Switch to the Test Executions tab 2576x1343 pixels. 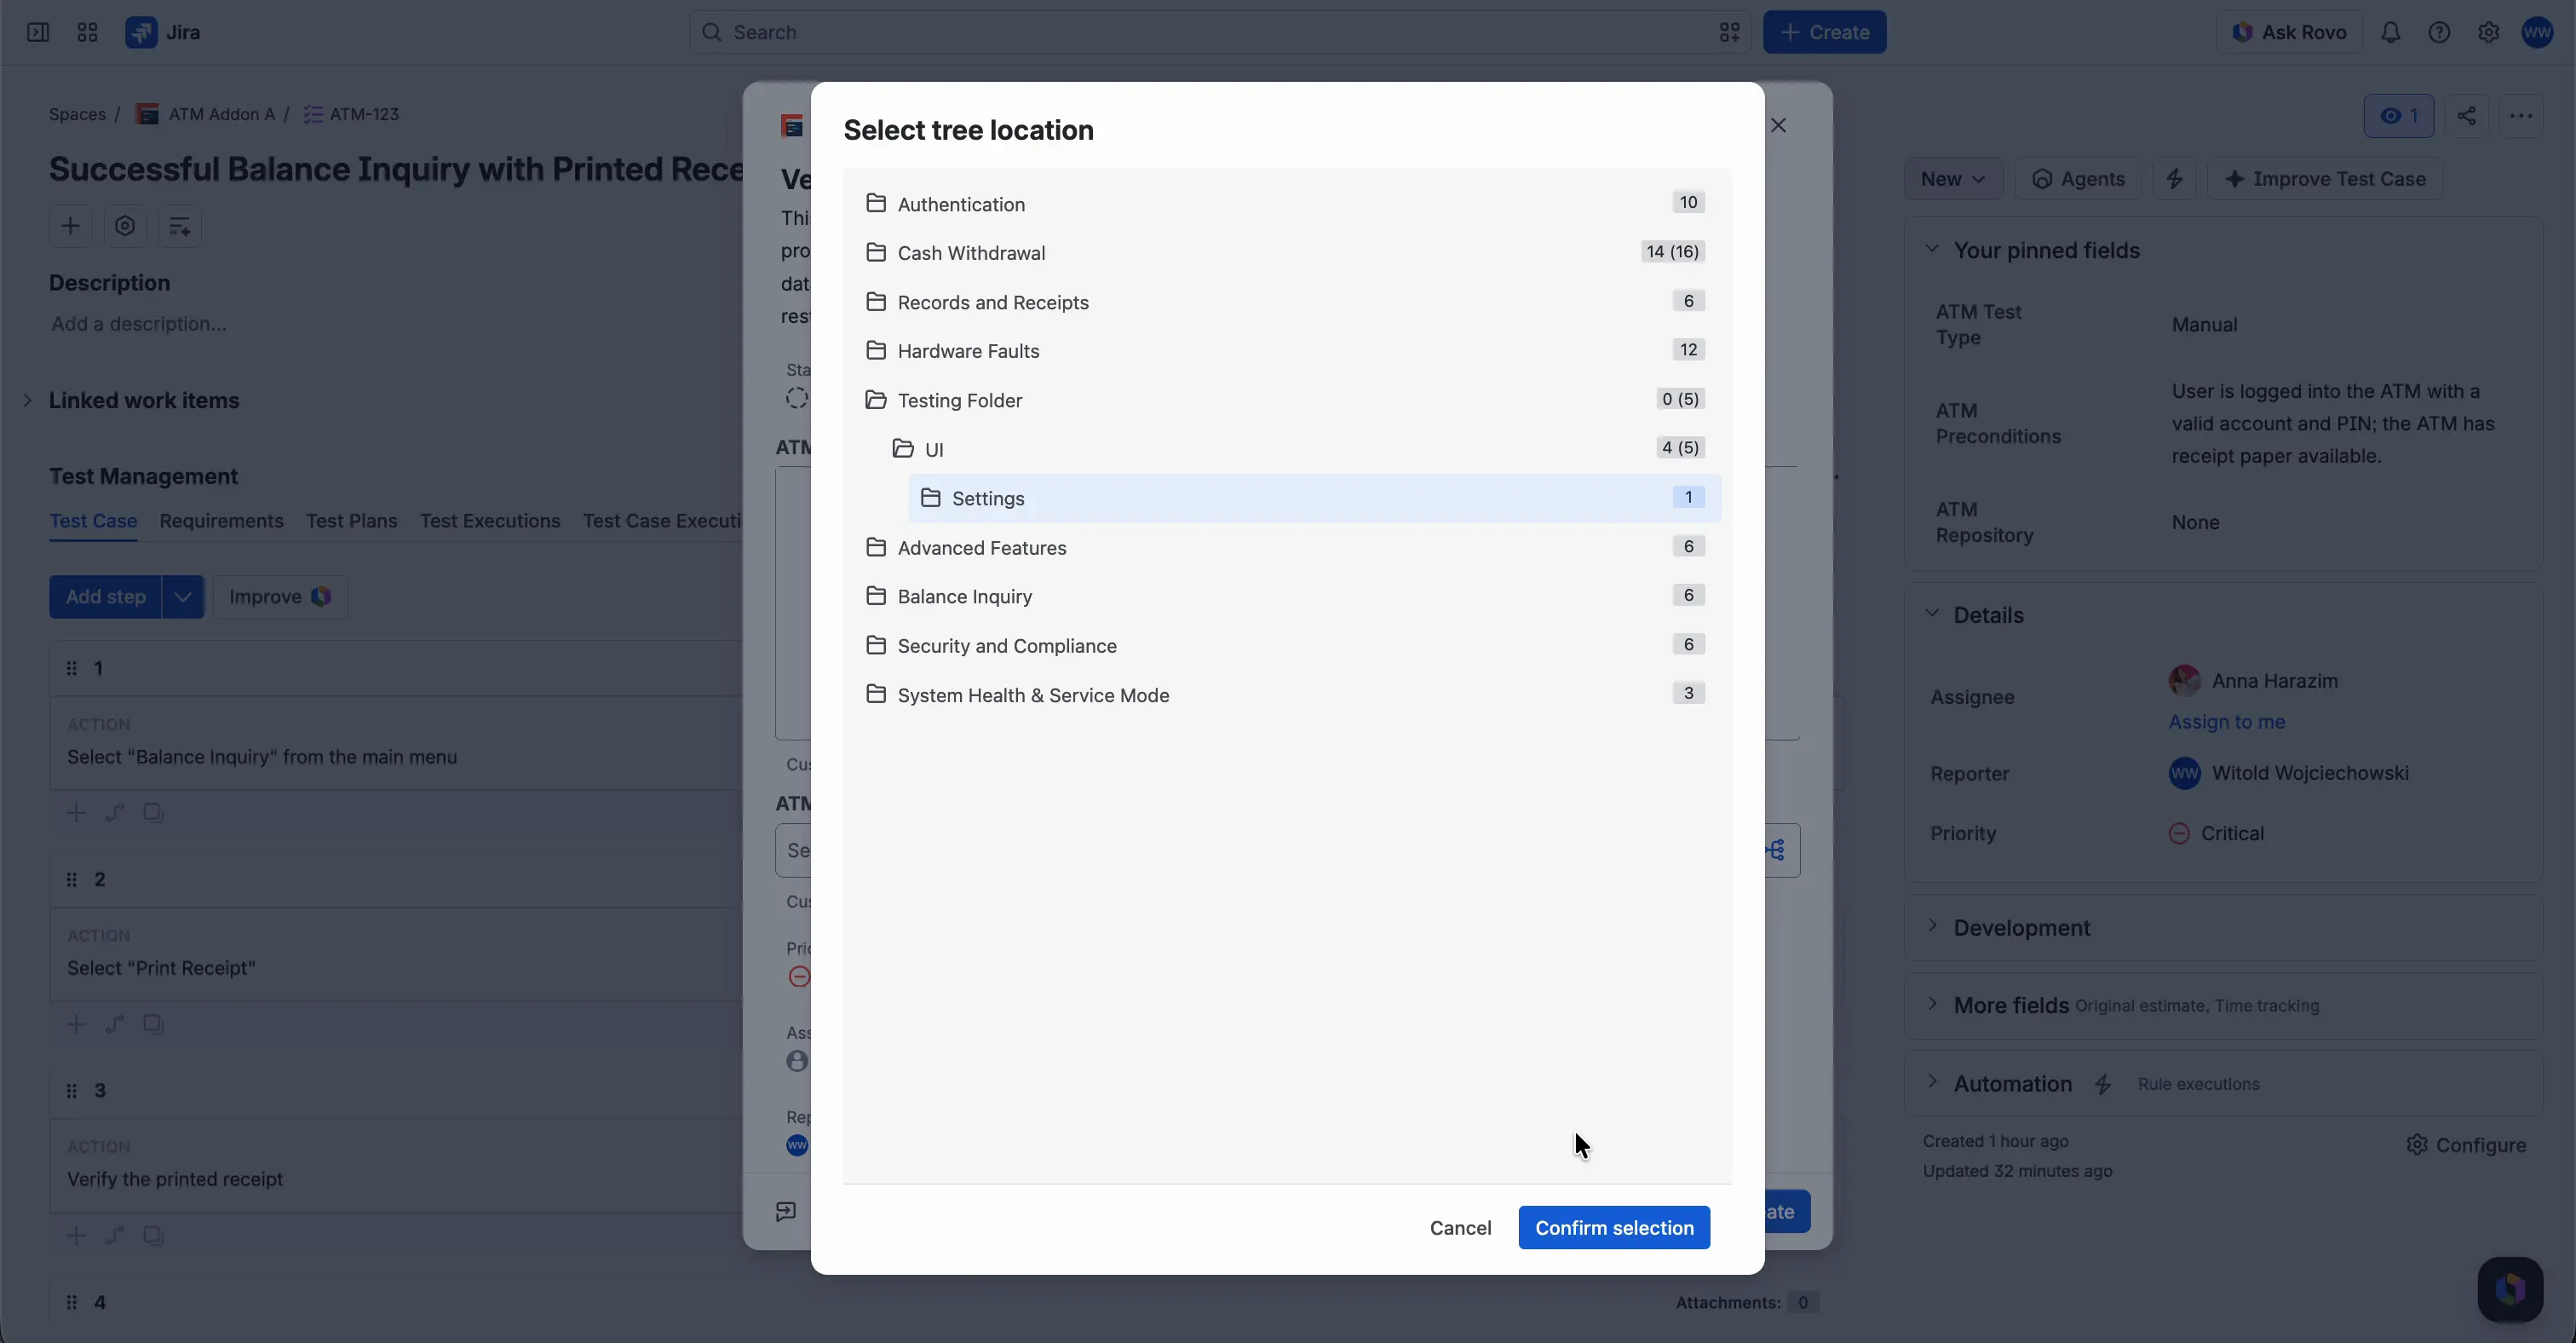[490, 521]
